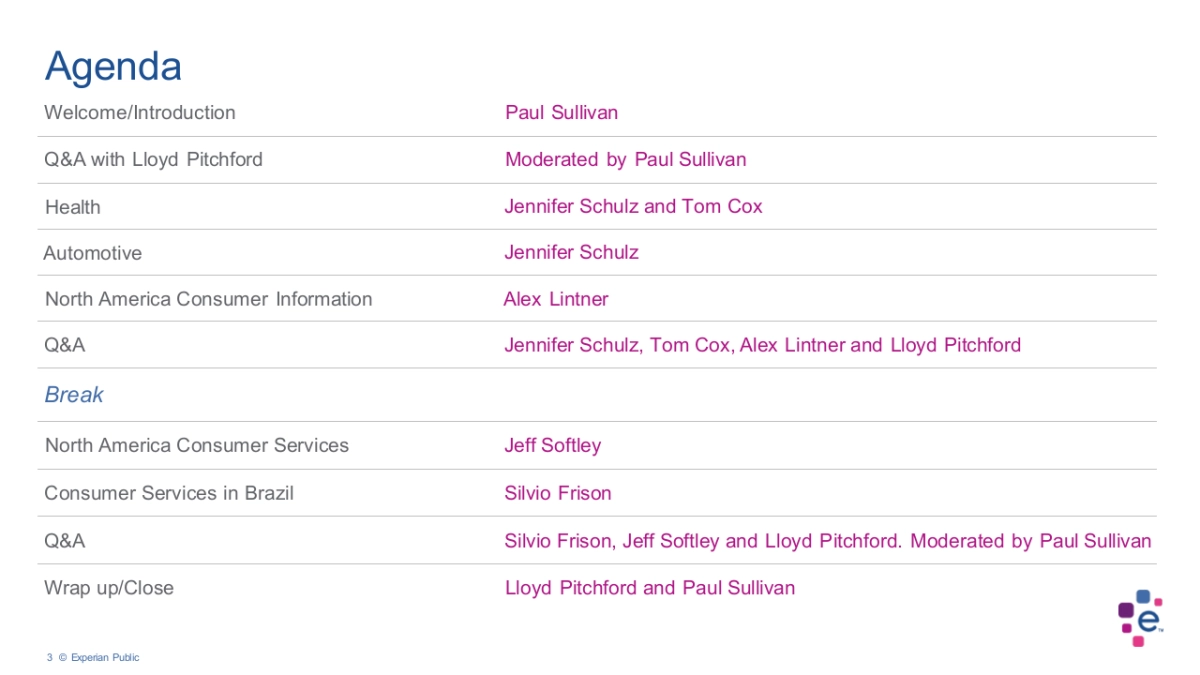1200x675 pixels.
Task: Click the Alex Lintner presenter name
Action: [556, 299]
